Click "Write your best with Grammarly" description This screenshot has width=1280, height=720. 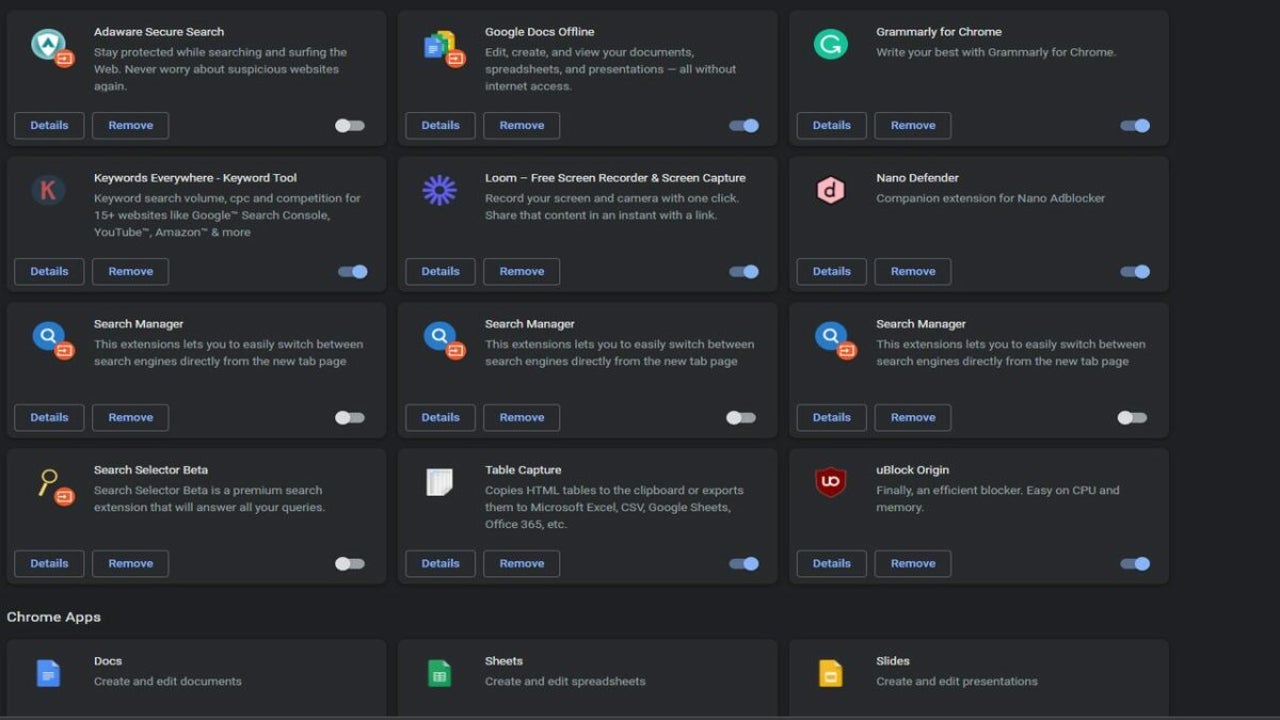996,52
